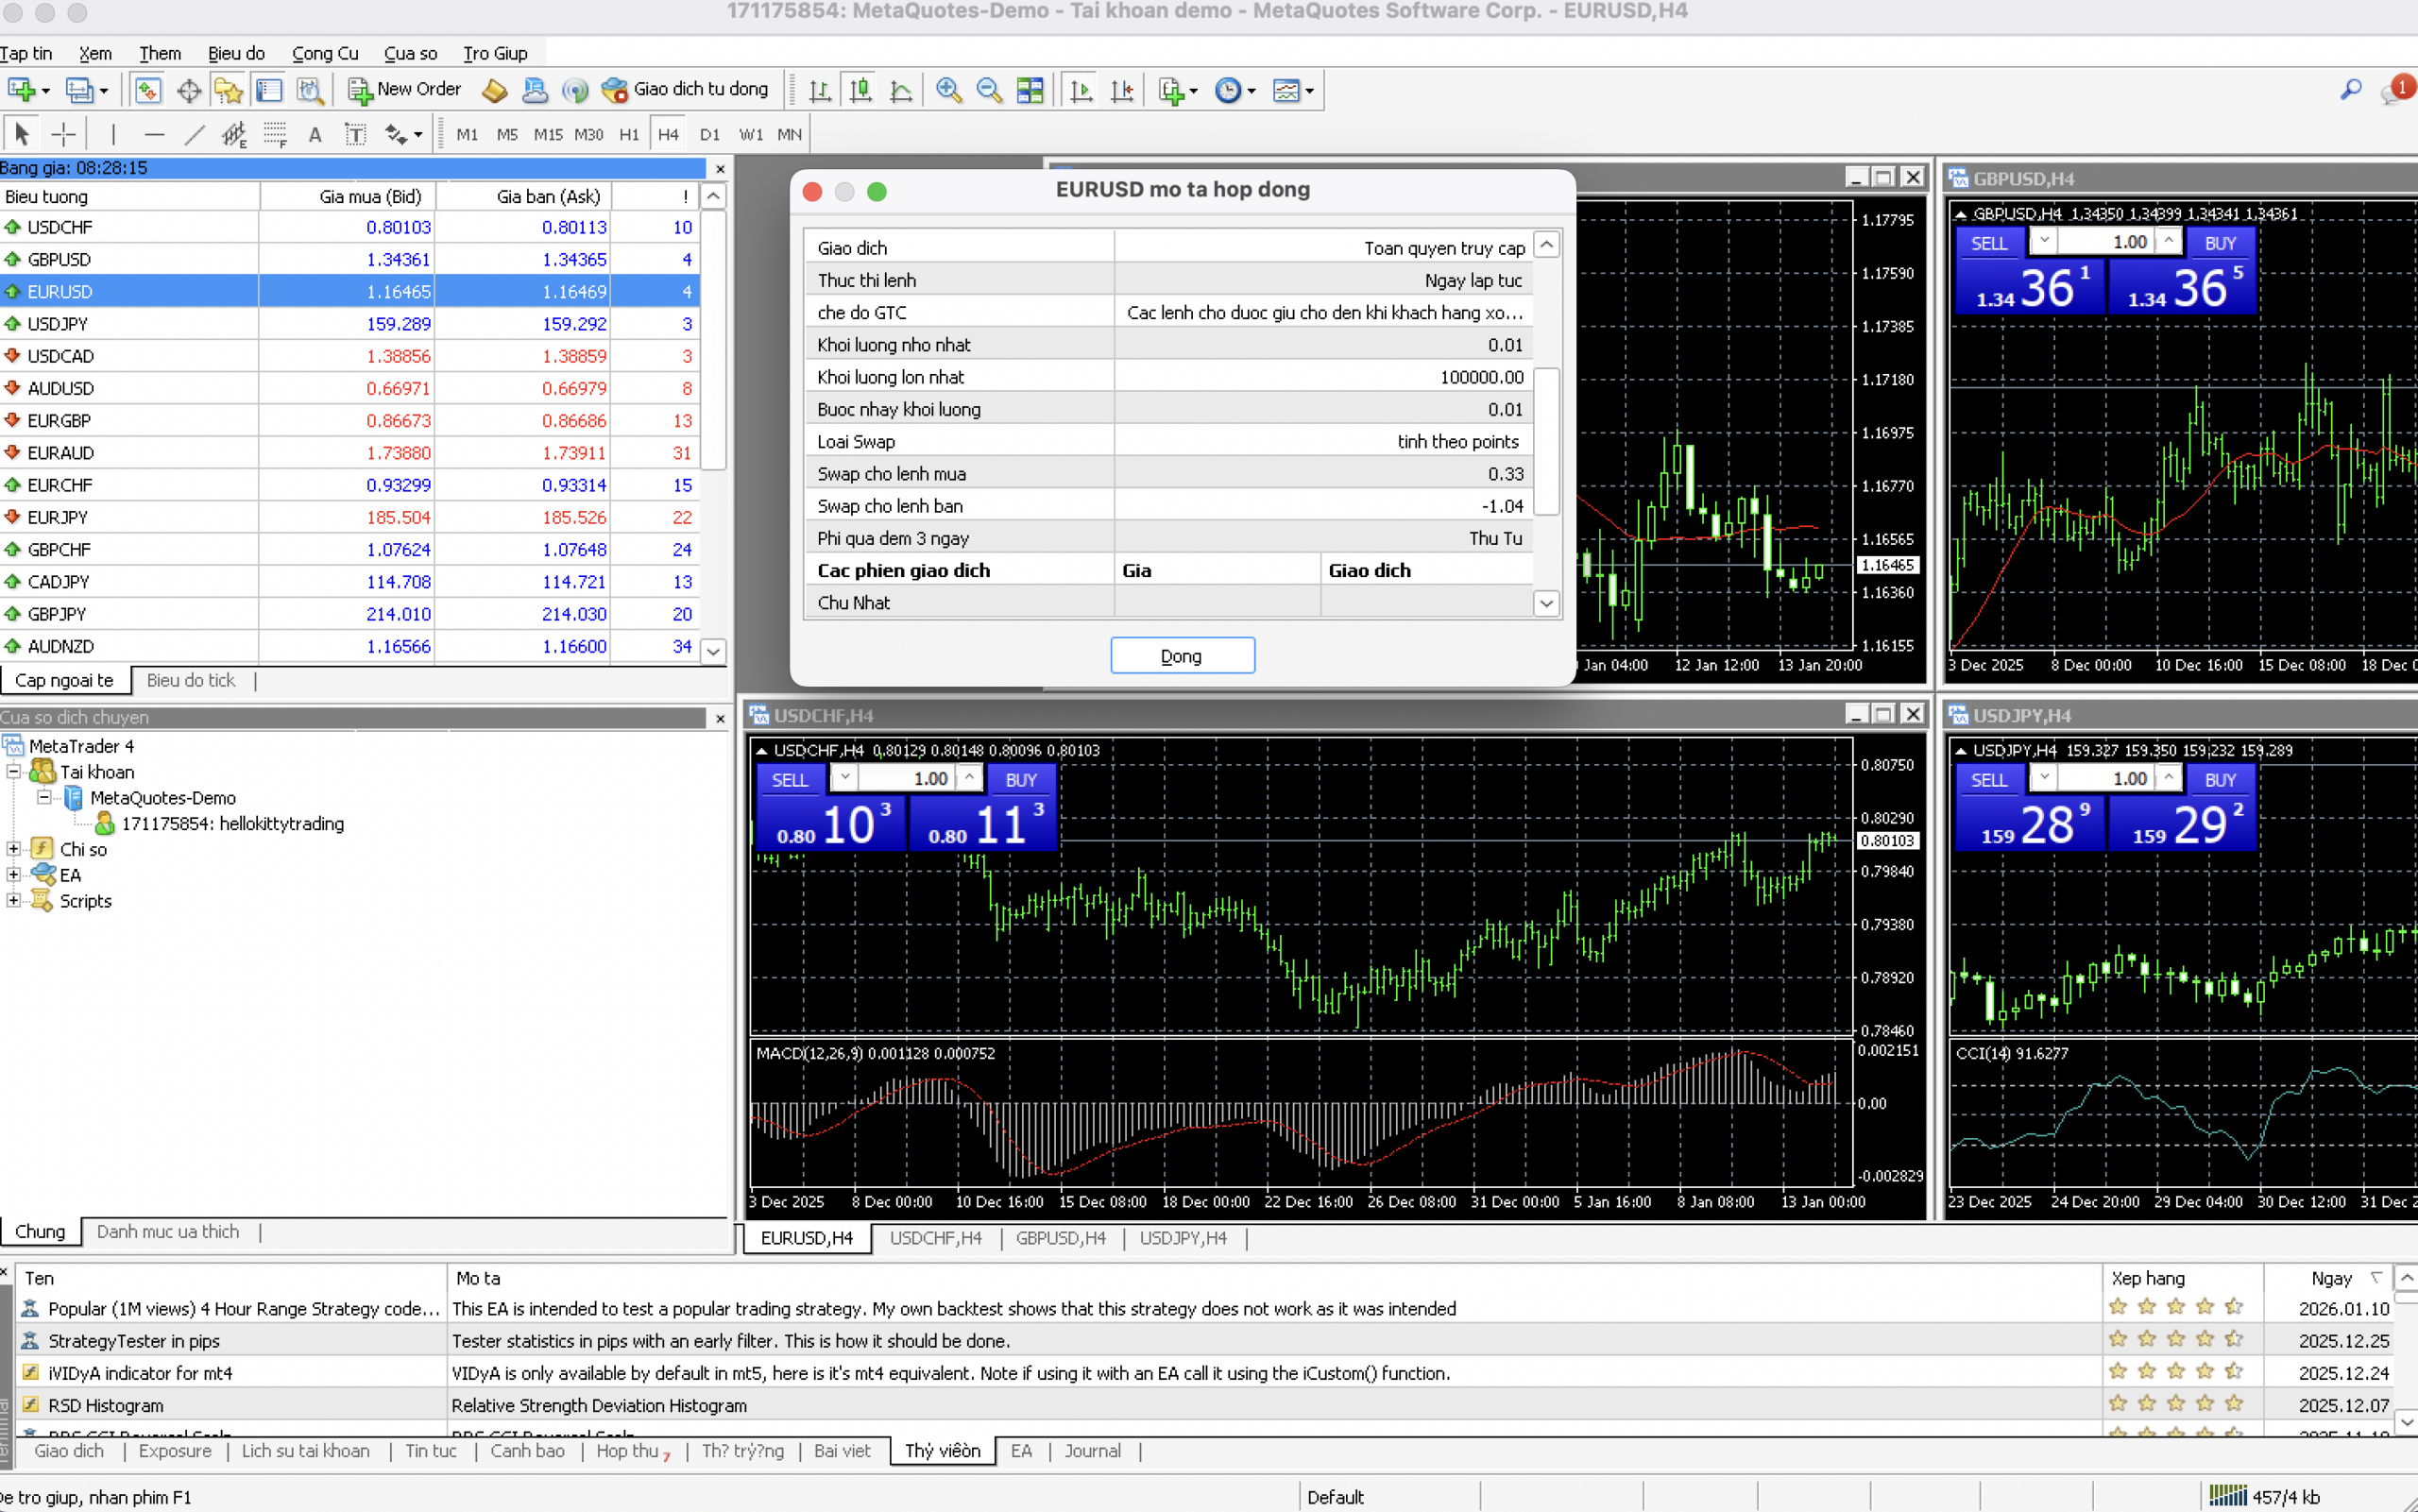Click the Dong button in dialog
The height and width of the screenshot is (1512, 2418).
[1182, 656]
